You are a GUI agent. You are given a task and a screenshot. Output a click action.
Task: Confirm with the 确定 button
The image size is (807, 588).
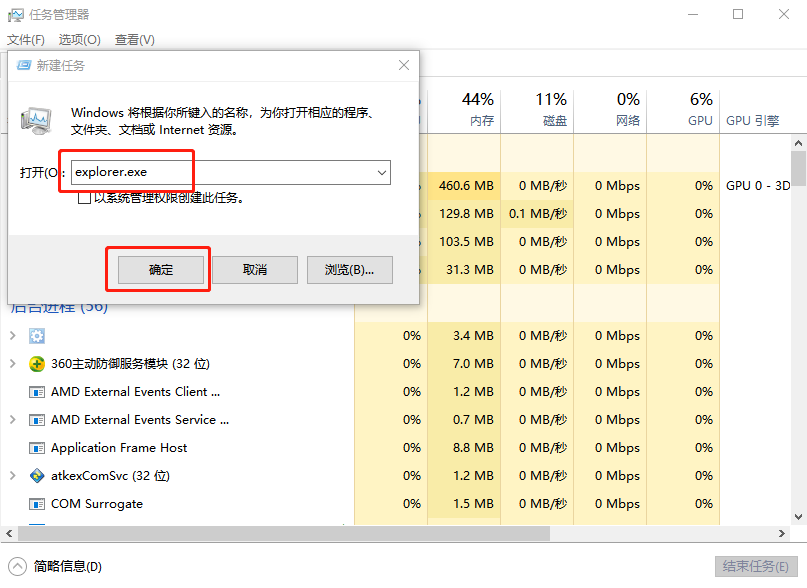point(161,270)
